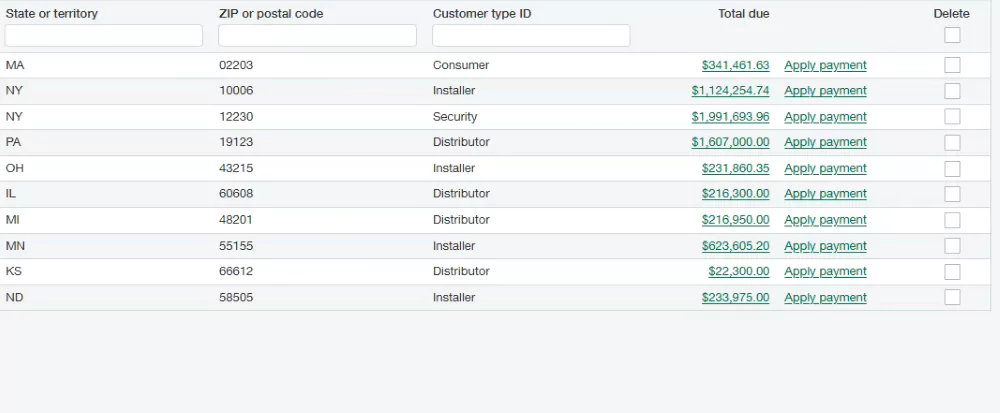Mark the KS row for deletion
This screenshot has width=1000, height=413.
click(952, 271)
